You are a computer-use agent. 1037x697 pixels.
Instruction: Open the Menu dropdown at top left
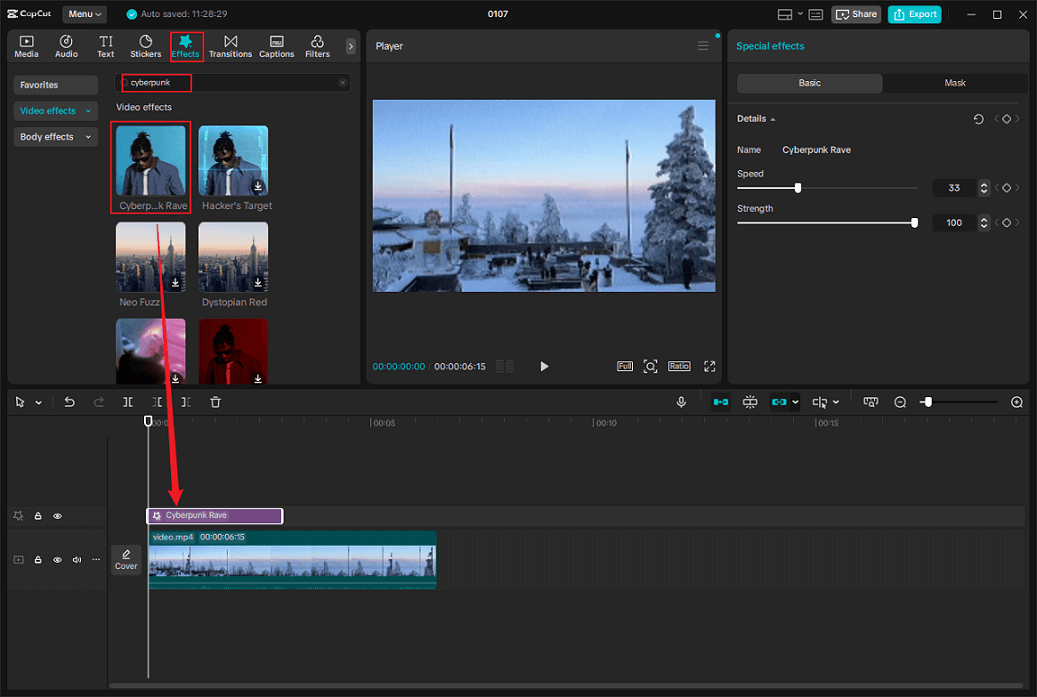click(x=84, y=14)
